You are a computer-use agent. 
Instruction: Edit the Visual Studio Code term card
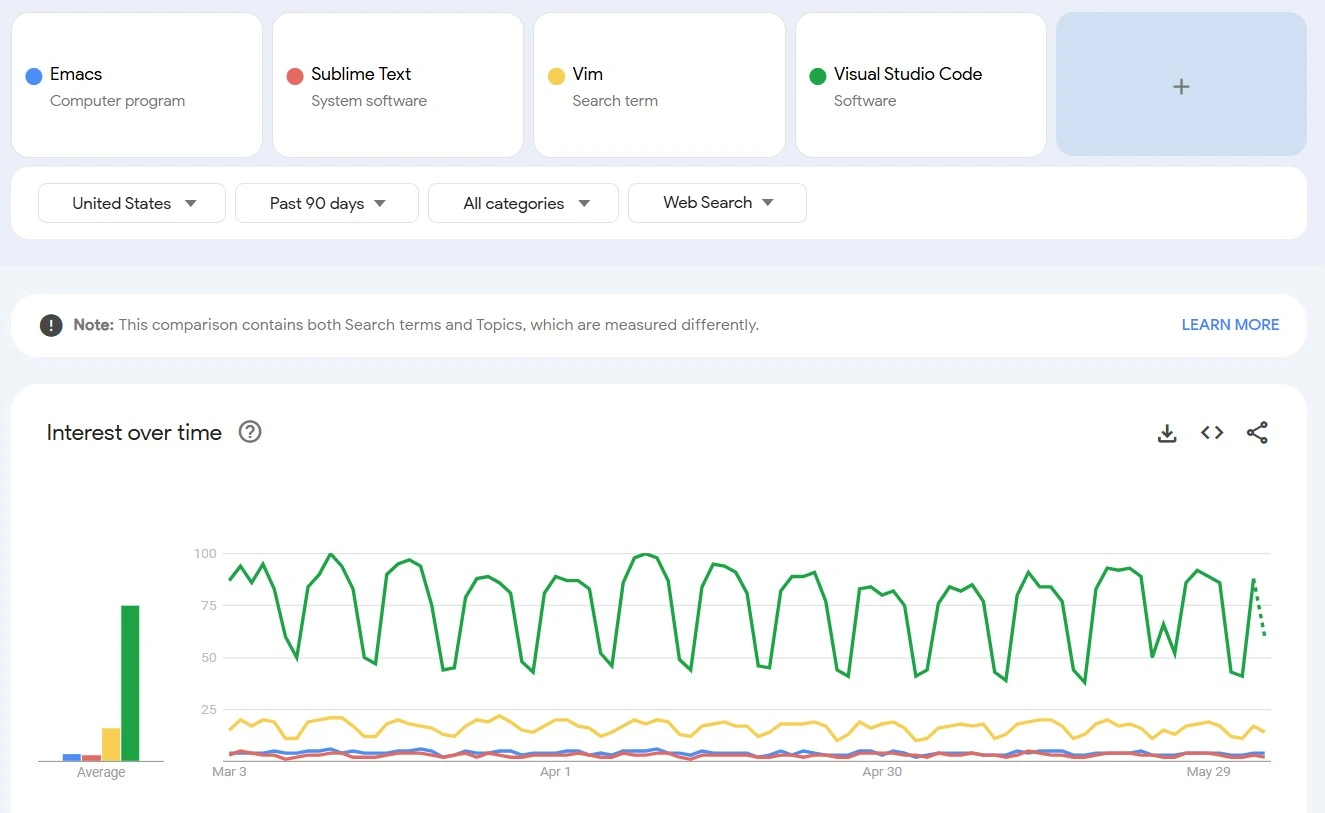tap(921, 85)
